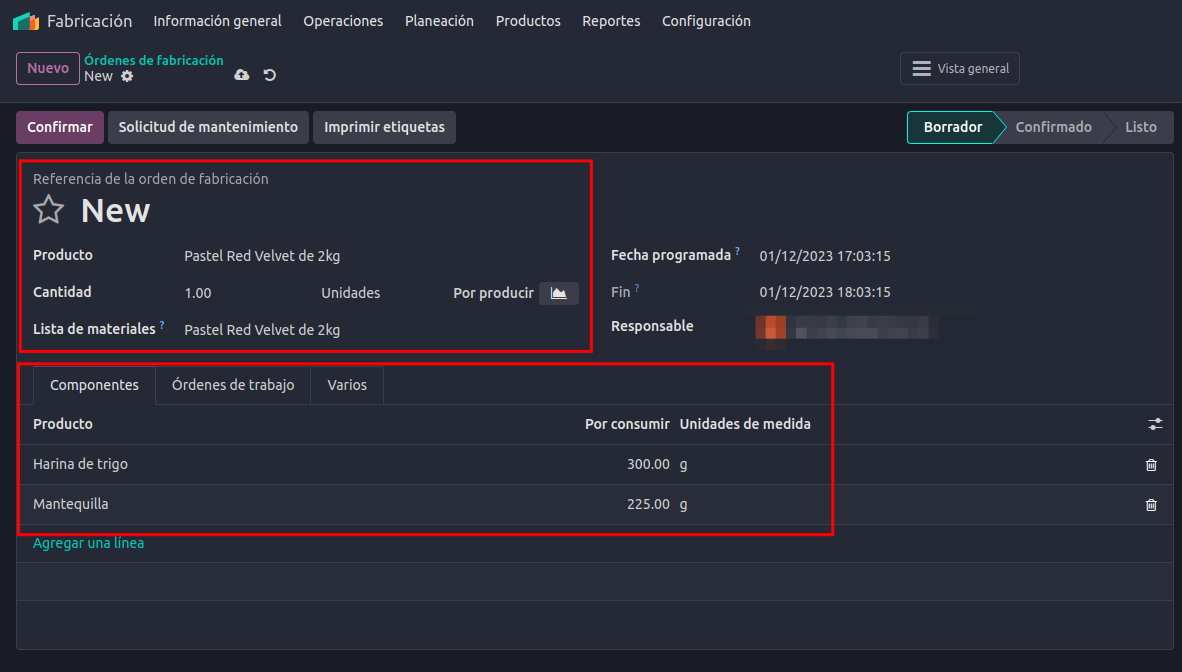Image resolution: width=1182 pixels, height=672 pixels.
Task: Show help tooltip for Fecha programada
Action: pos(737,251)
